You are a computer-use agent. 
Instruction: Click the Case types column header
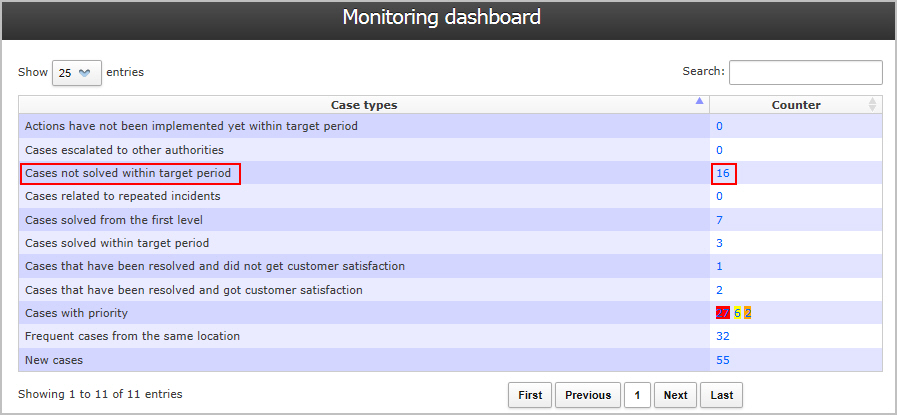click(364, 105)
